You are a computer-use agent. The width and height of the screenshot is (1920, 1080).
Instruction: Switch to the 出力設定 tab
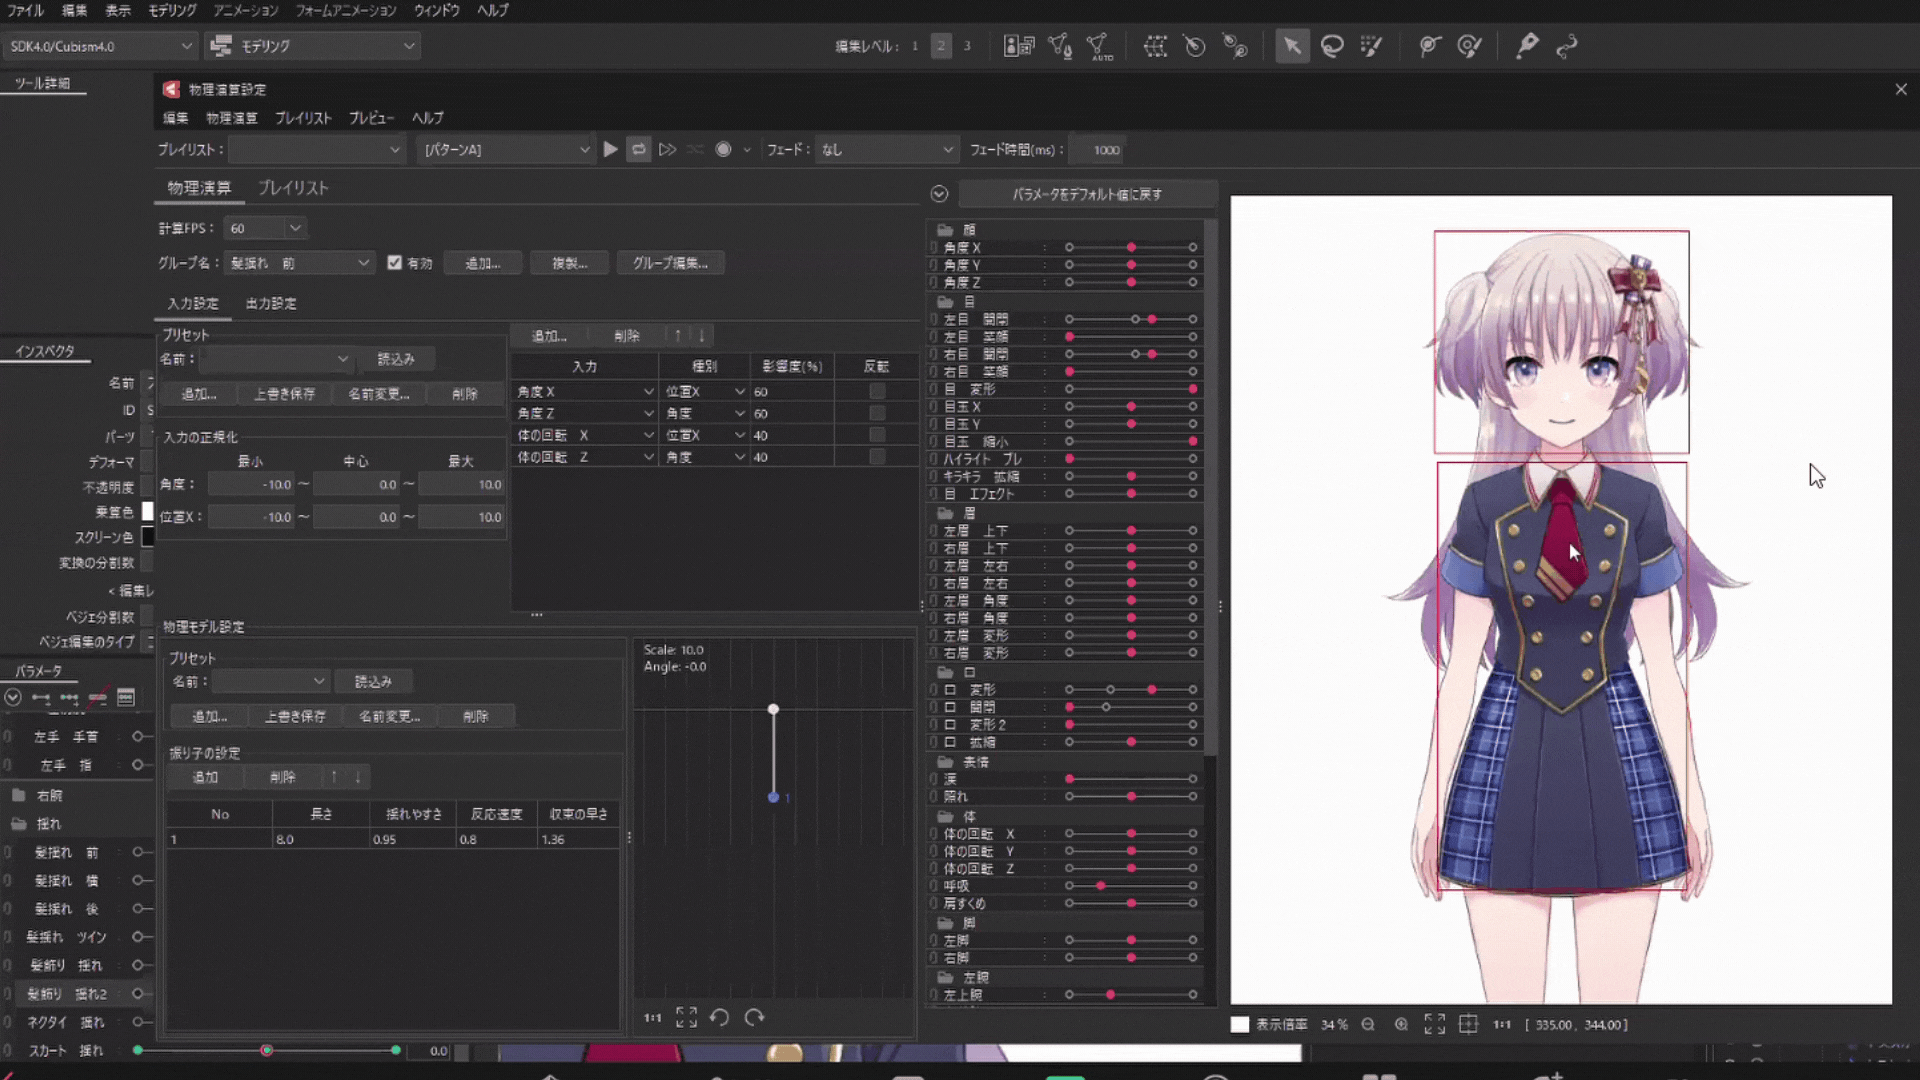click(271, 304)
